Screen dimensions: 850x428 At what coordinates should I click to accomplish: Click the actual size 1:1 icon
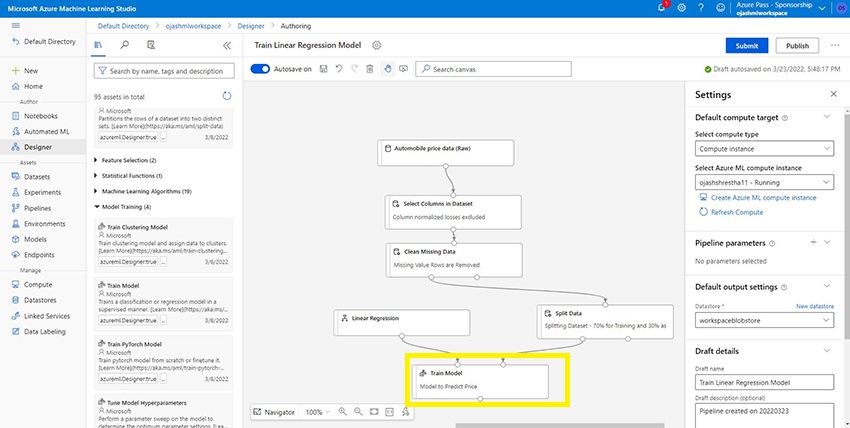pos(389,412)
